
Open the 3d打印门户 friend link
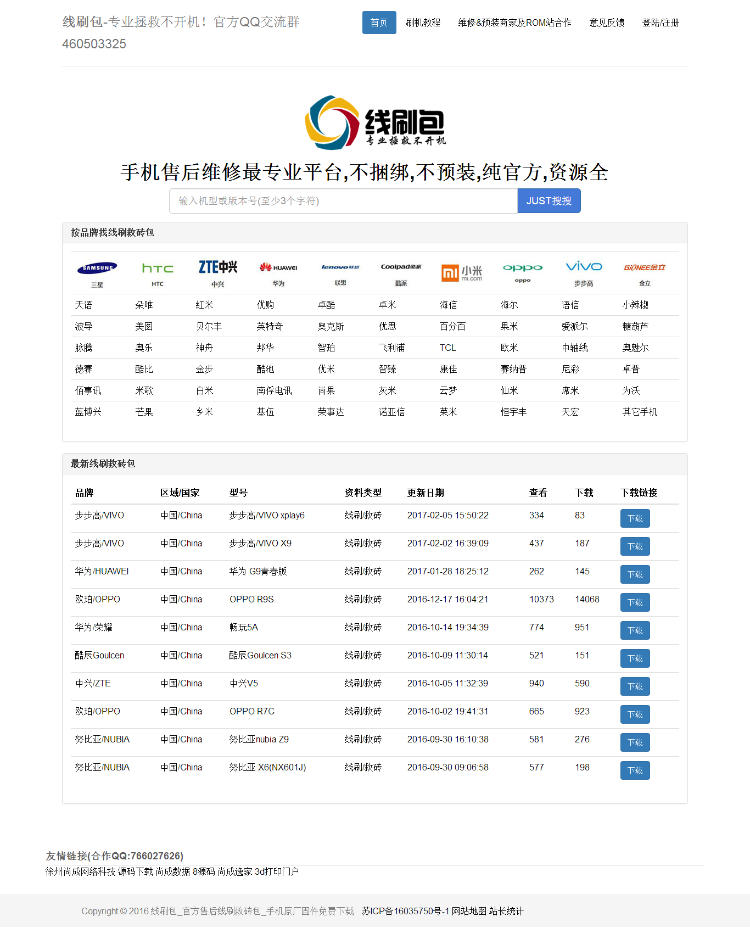coord(276,872)
